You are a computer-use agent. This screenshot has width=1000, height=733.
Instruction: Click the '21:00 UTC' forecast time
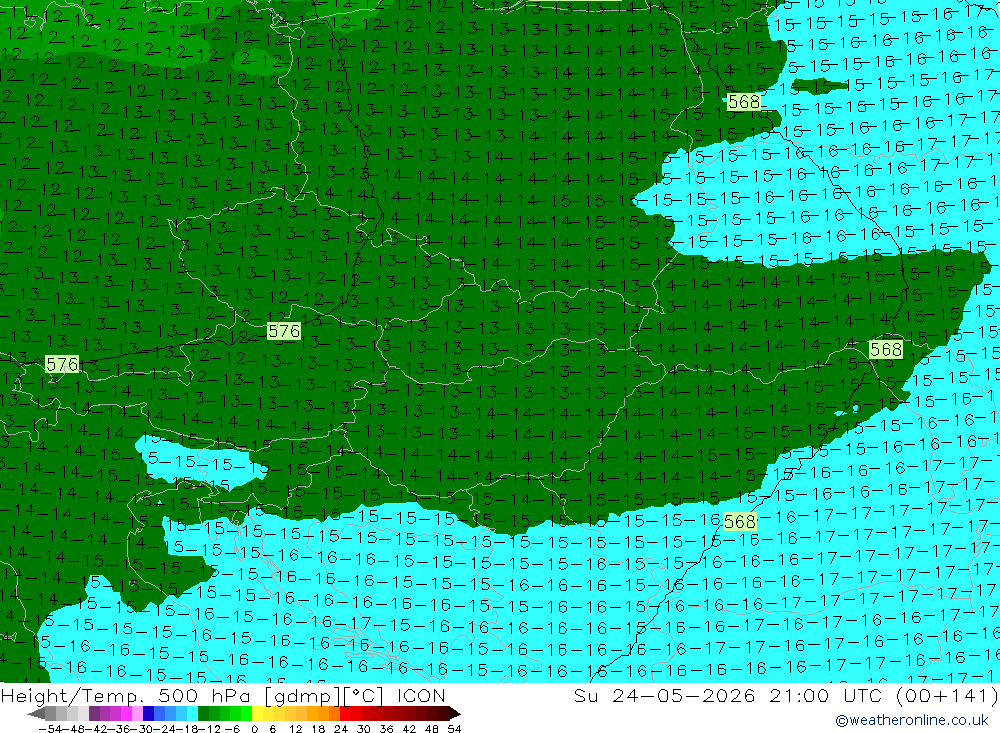pos(828,695)
